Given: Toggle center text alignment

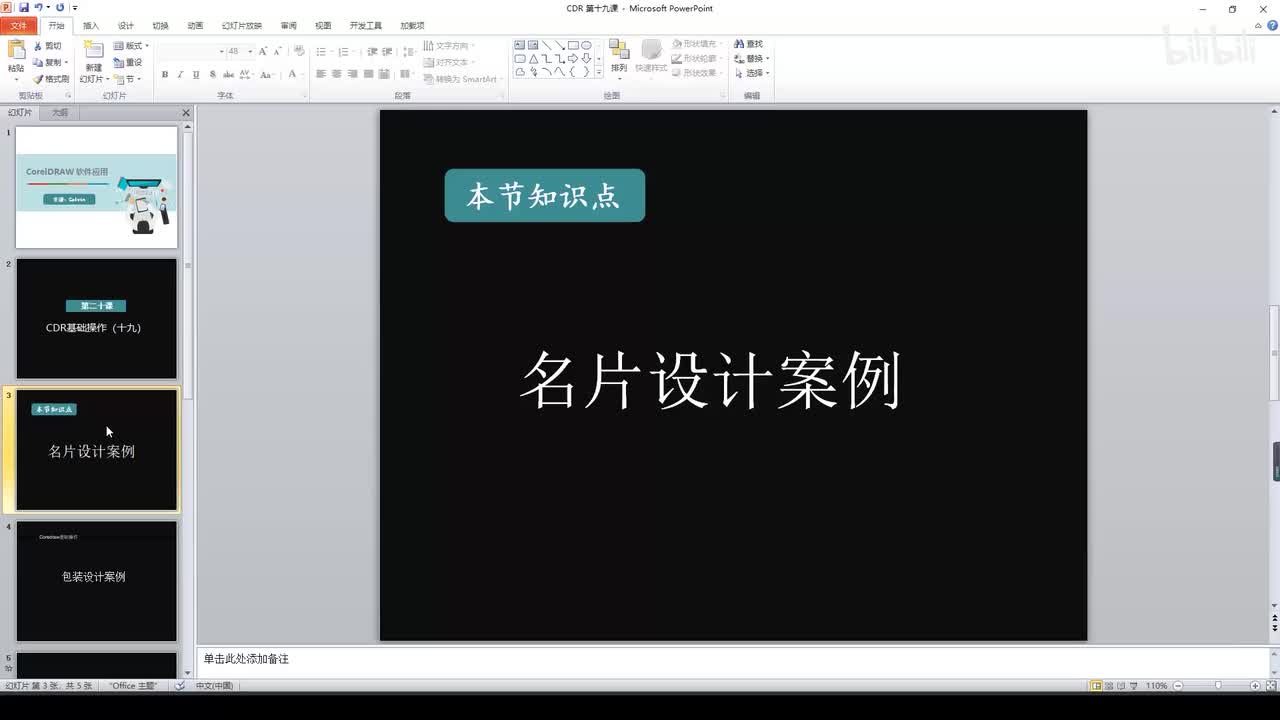Looking at the screenshot, I should pos(337,74).
